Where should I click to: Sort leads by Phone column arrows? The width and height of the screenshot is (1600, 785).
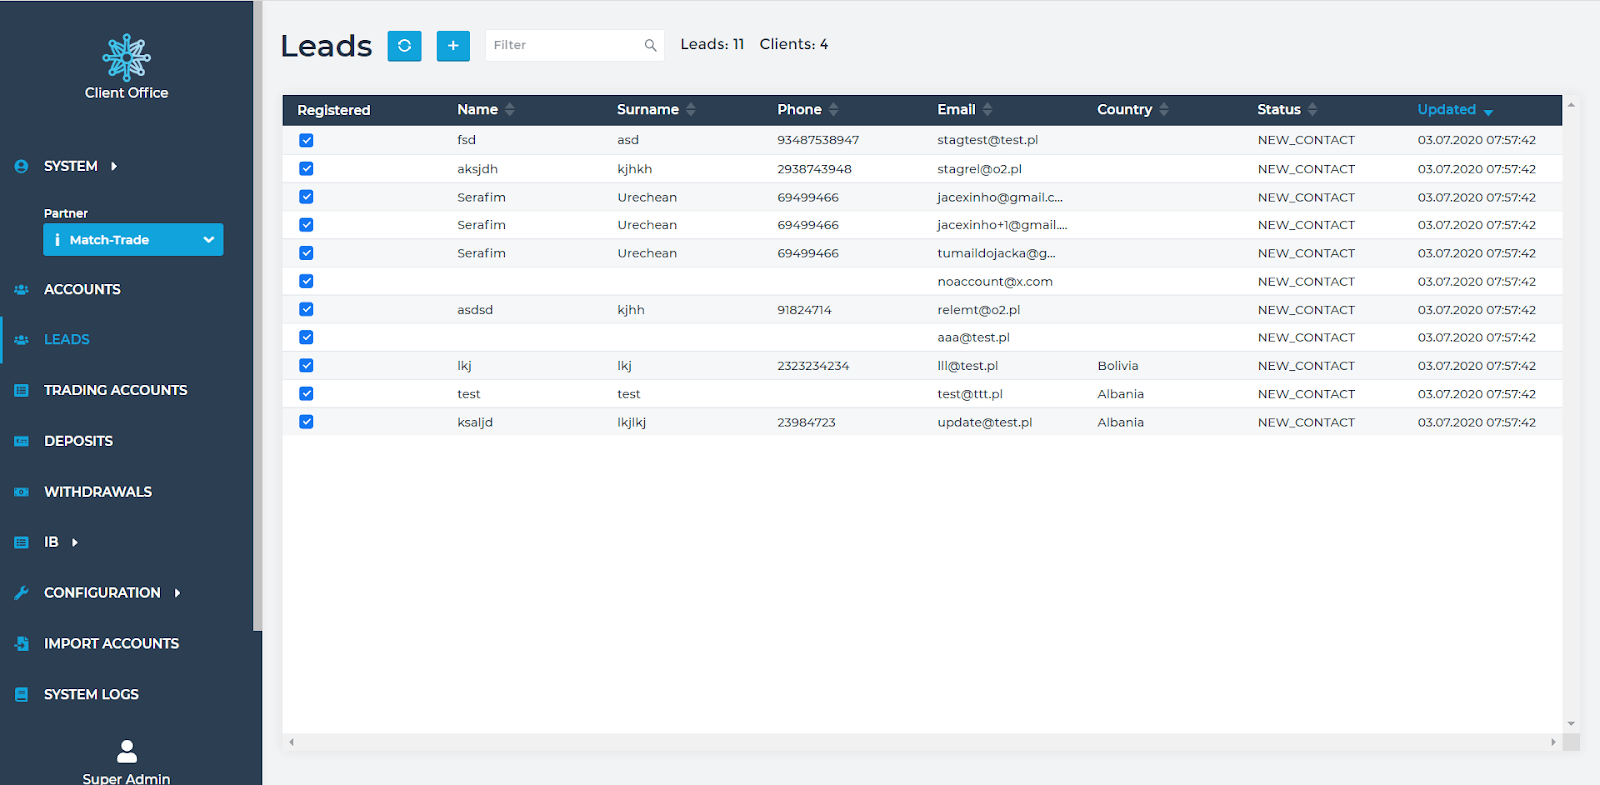click(834, 109)
